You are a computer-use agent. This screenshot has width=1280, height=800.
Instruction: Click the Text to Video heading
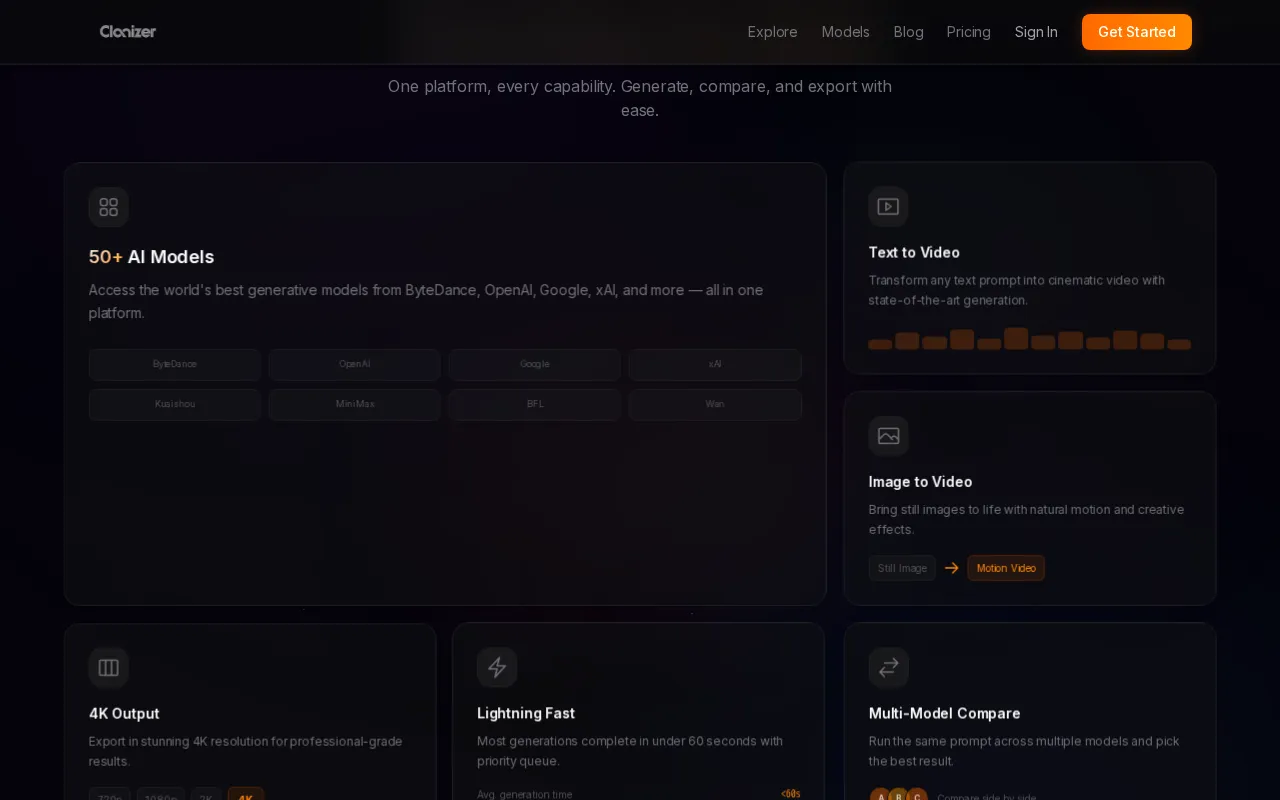point(914,252)
